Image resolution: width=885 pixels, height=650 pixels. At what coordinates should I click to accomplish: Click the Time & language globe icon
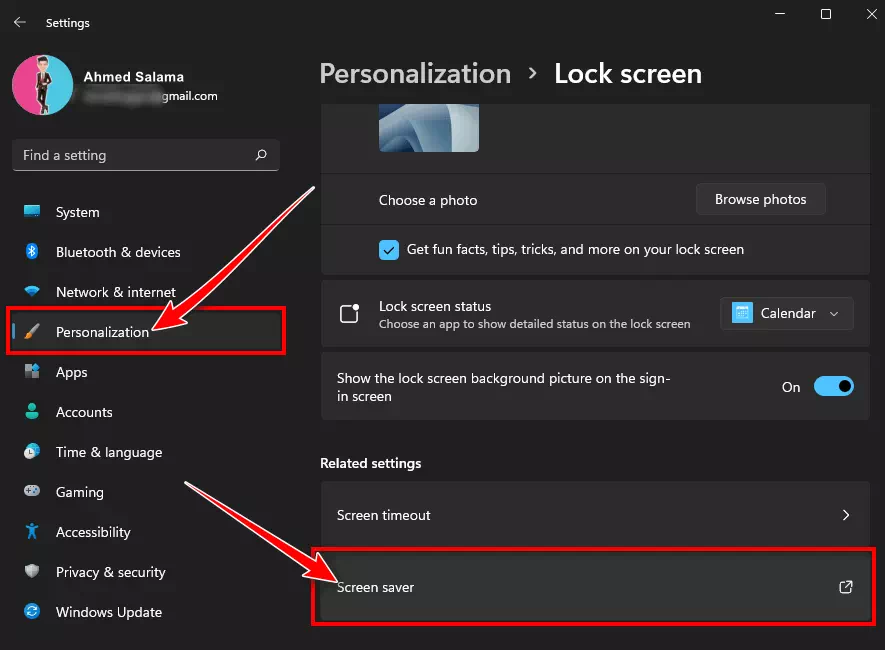pos(32,451)
